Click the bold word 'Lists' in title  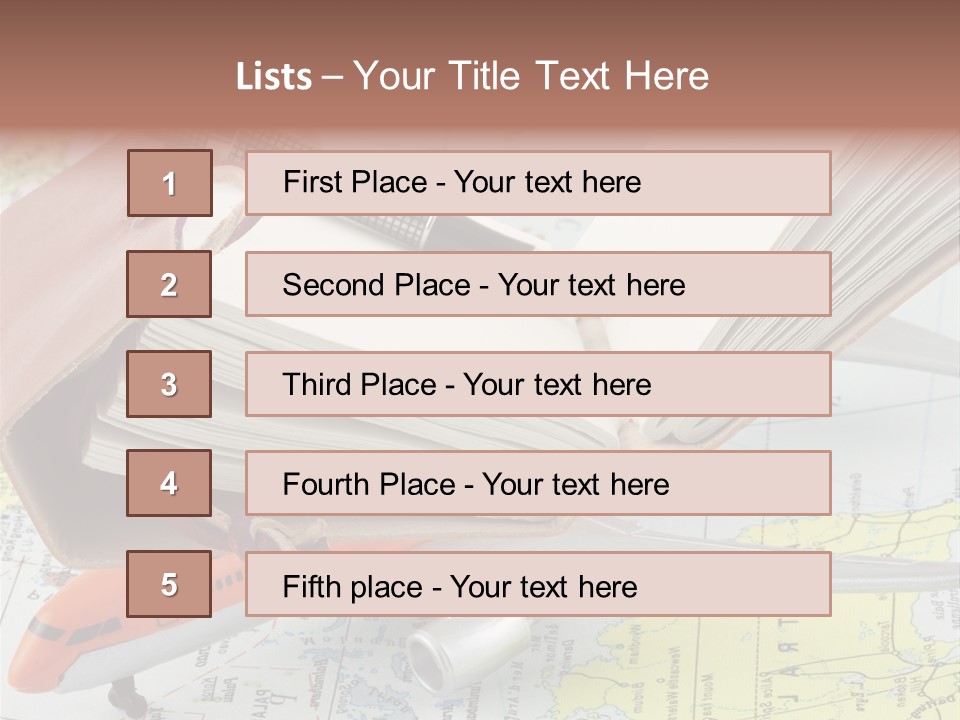pos(274,76)
